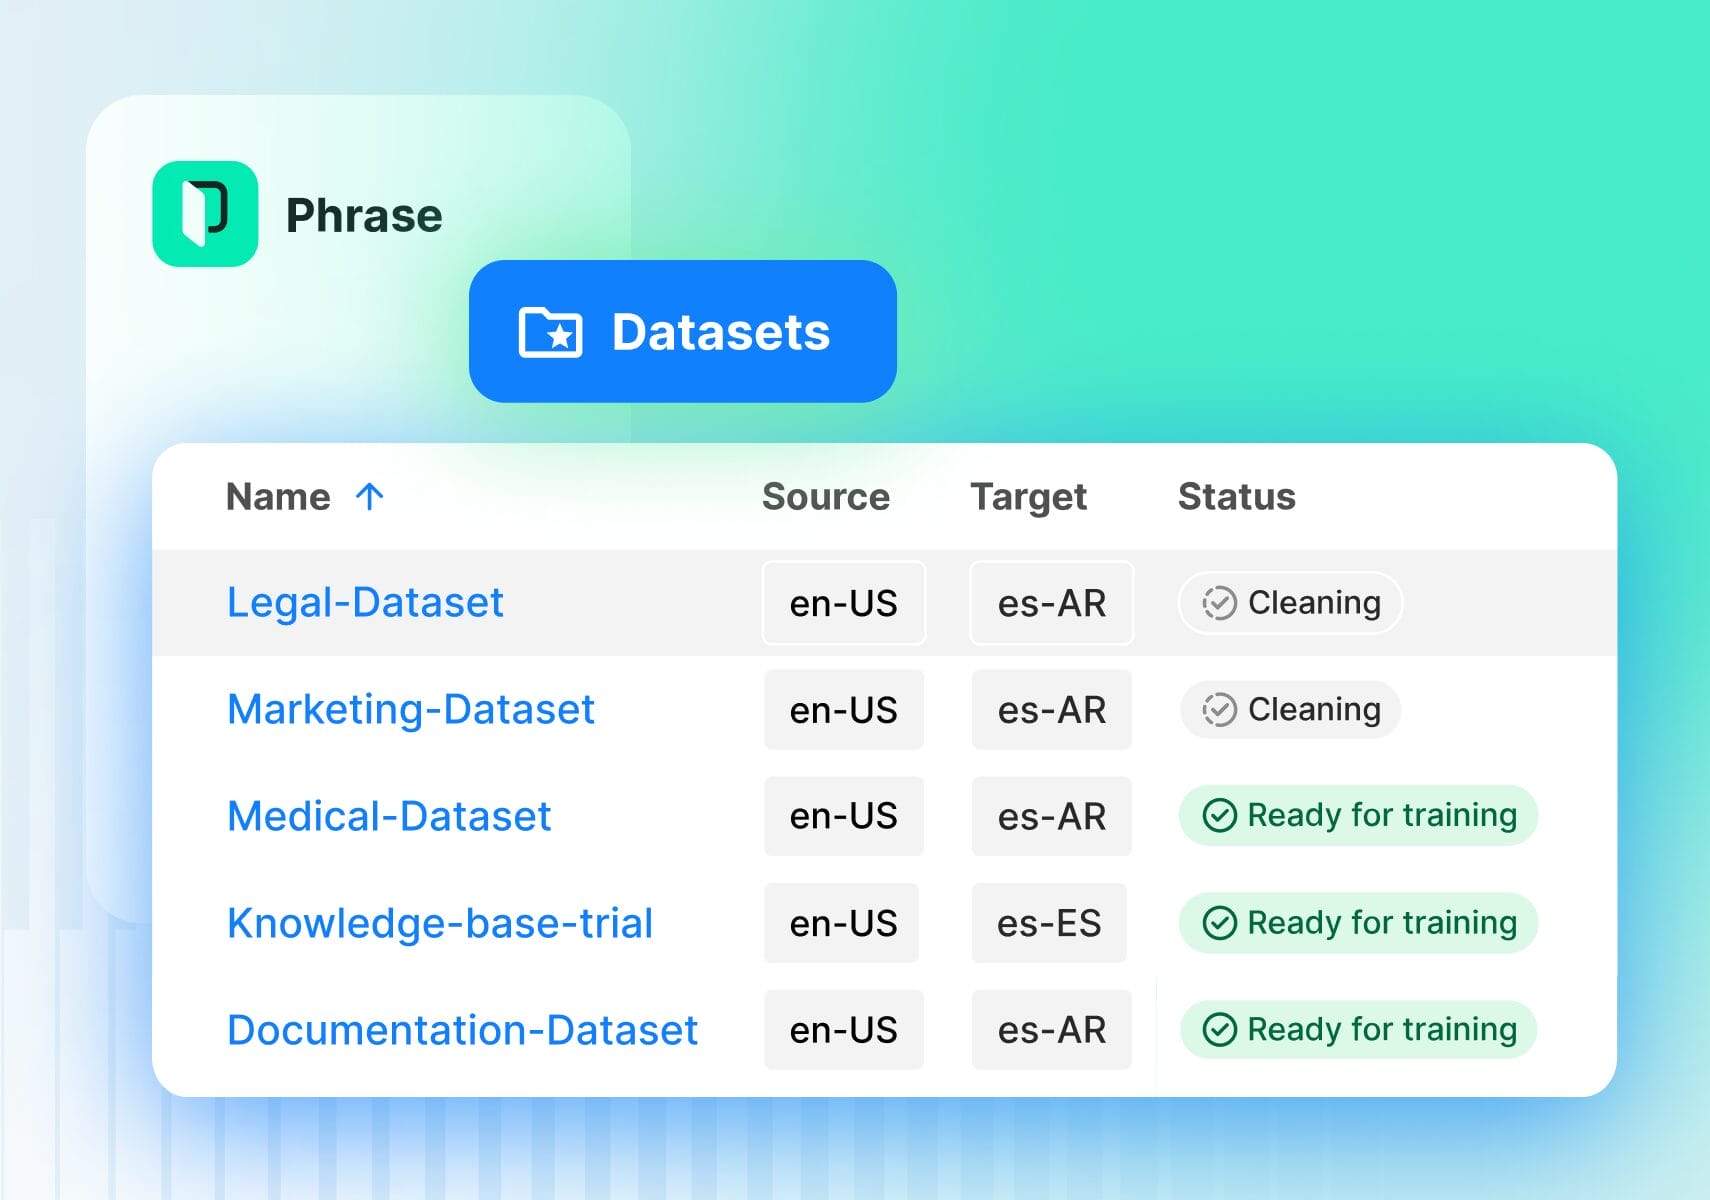Open the es-AR target chip for Marketing-Dataset
This screenshot has height=1200, width=1710.
(1051, 709)
